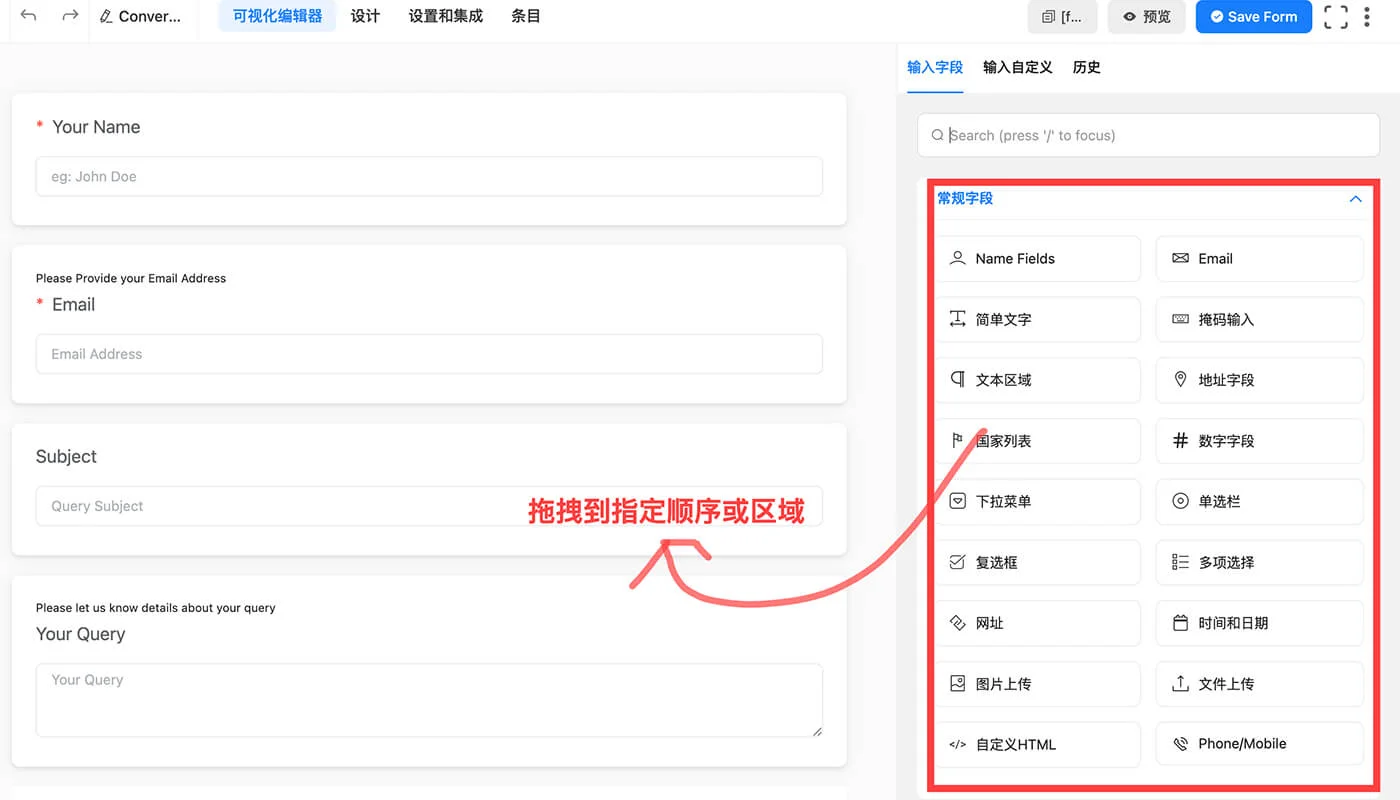Viewport: 1400px width, 800px height.
Task: Add a 时间和日期 (time and date) field
Action: pyautogui.click(x=1258, y=622)
